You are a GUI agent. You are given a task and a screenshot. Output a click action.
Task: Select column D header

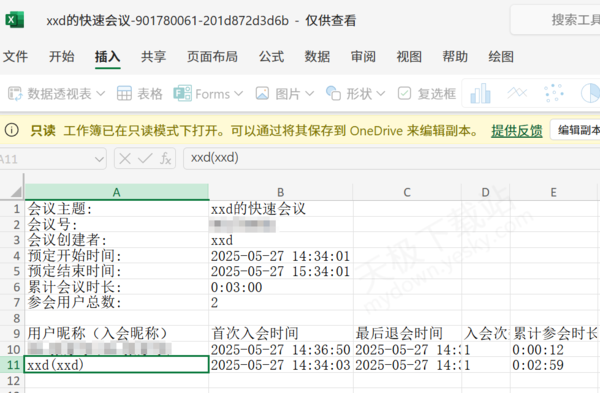[x=486, y=192]
